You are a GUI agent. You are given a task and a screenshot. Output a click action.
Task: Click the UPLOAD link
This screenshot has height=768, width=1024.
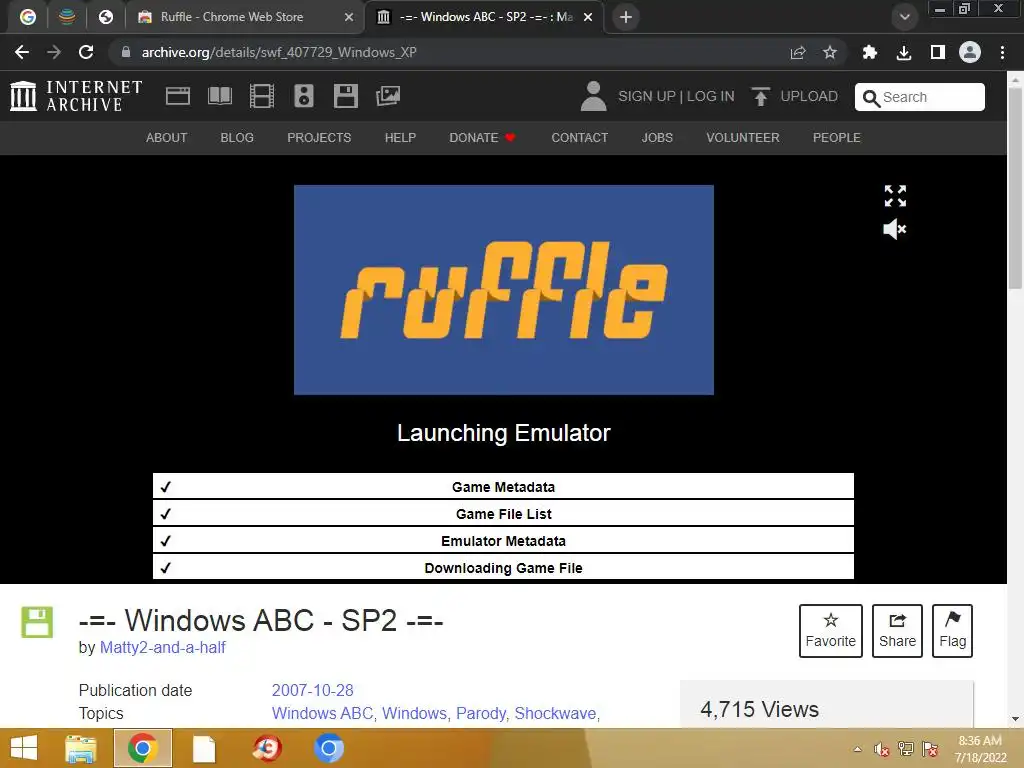(808, 96)
